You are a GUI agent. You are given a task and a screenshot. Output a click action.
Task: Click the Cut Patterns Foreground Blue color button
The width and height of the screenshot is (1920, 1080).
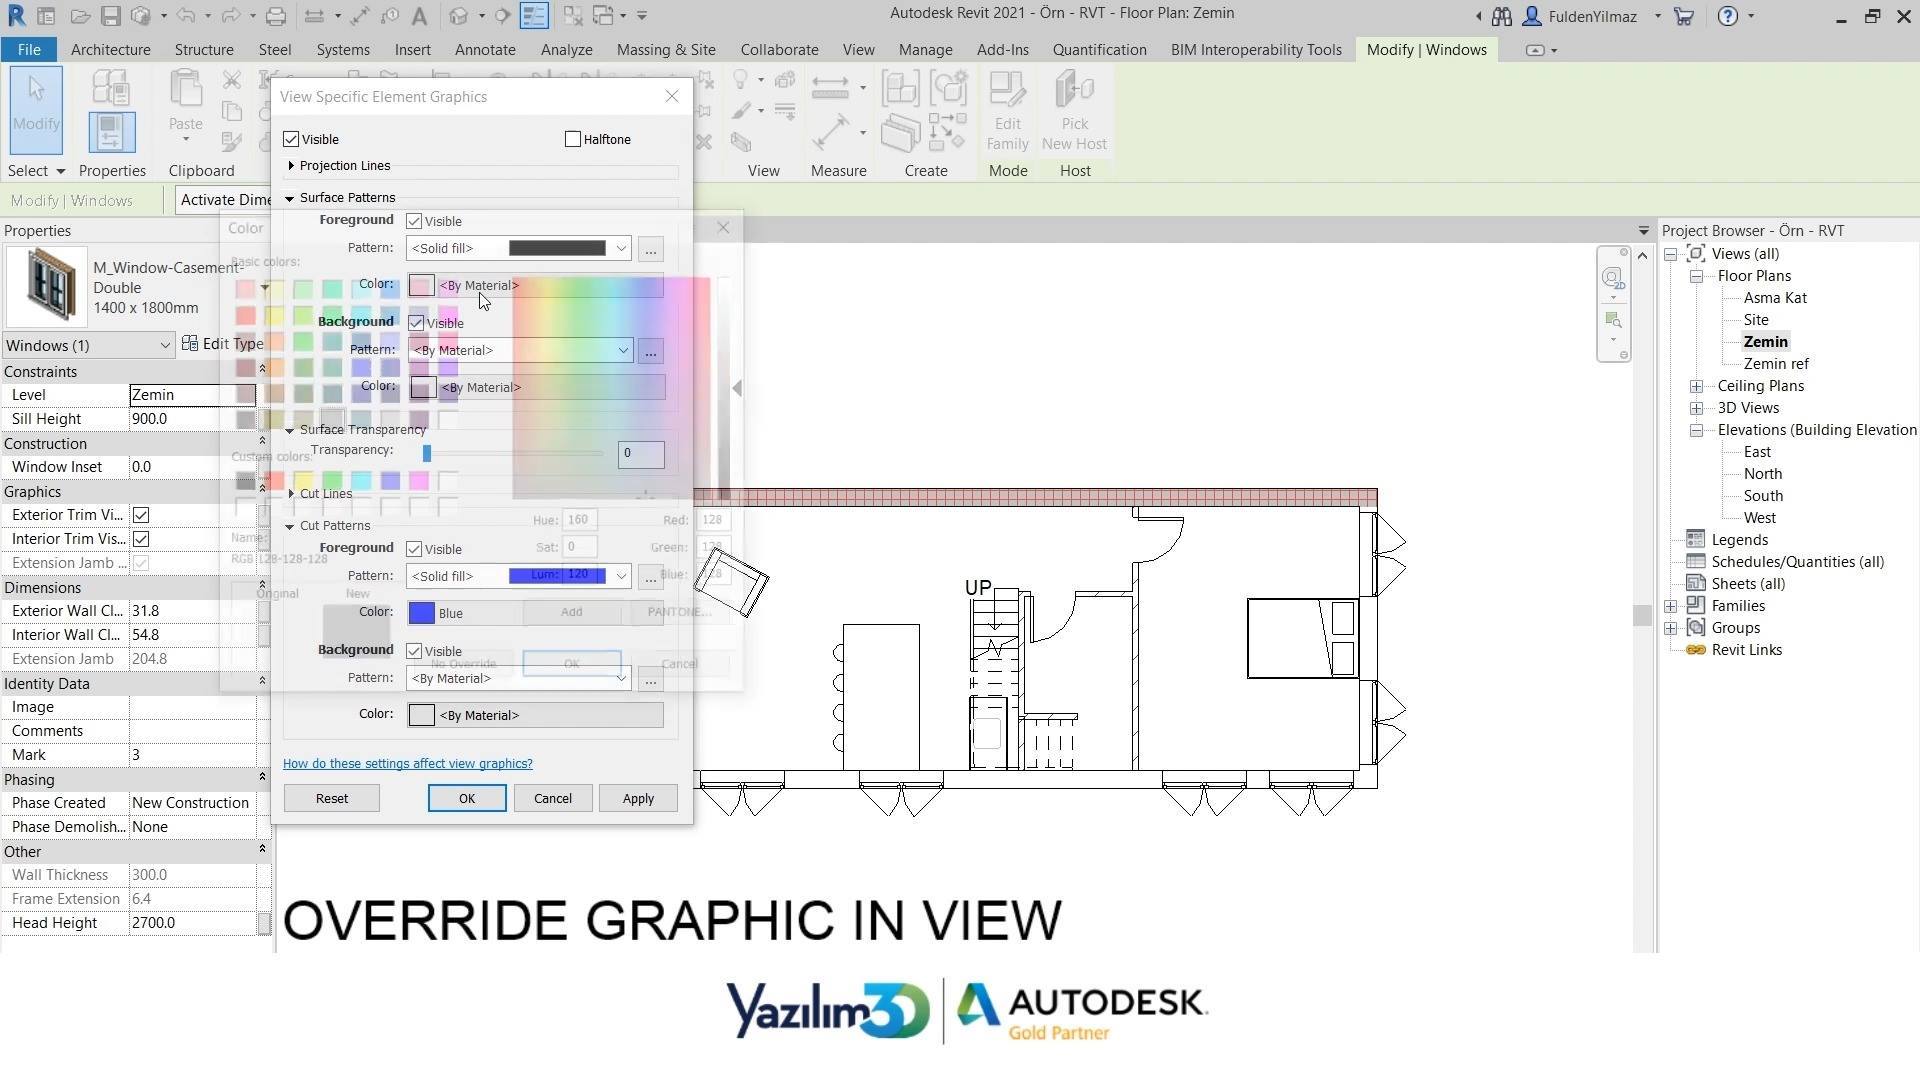[535, 613]
